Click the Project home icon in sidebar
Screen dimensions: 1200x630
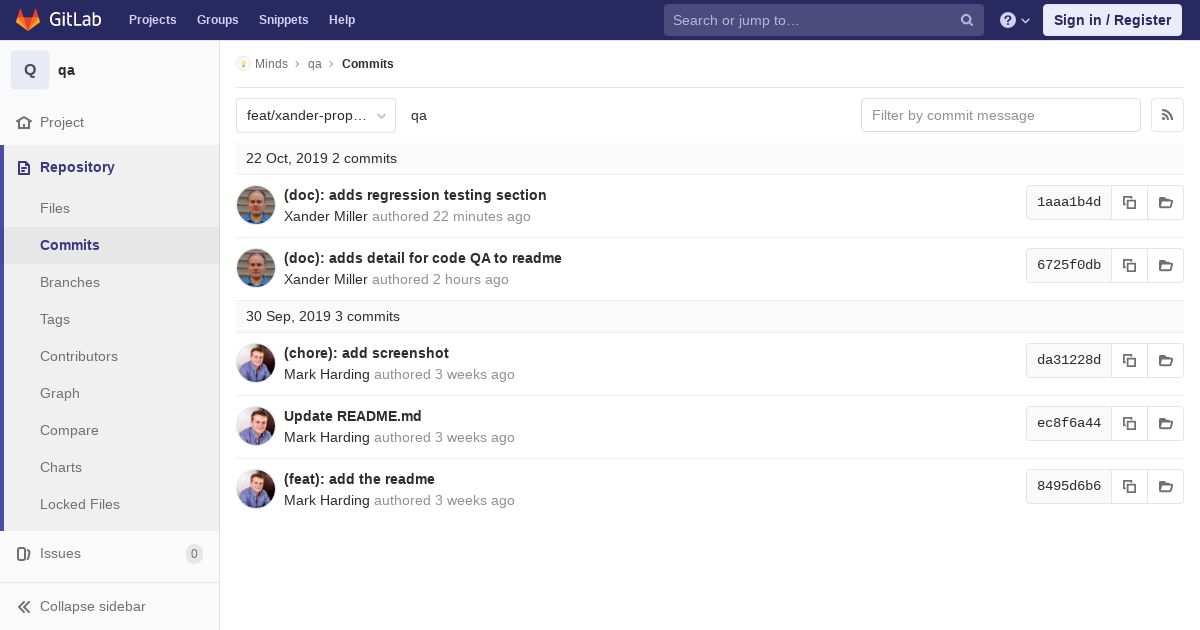click(24, 122)
